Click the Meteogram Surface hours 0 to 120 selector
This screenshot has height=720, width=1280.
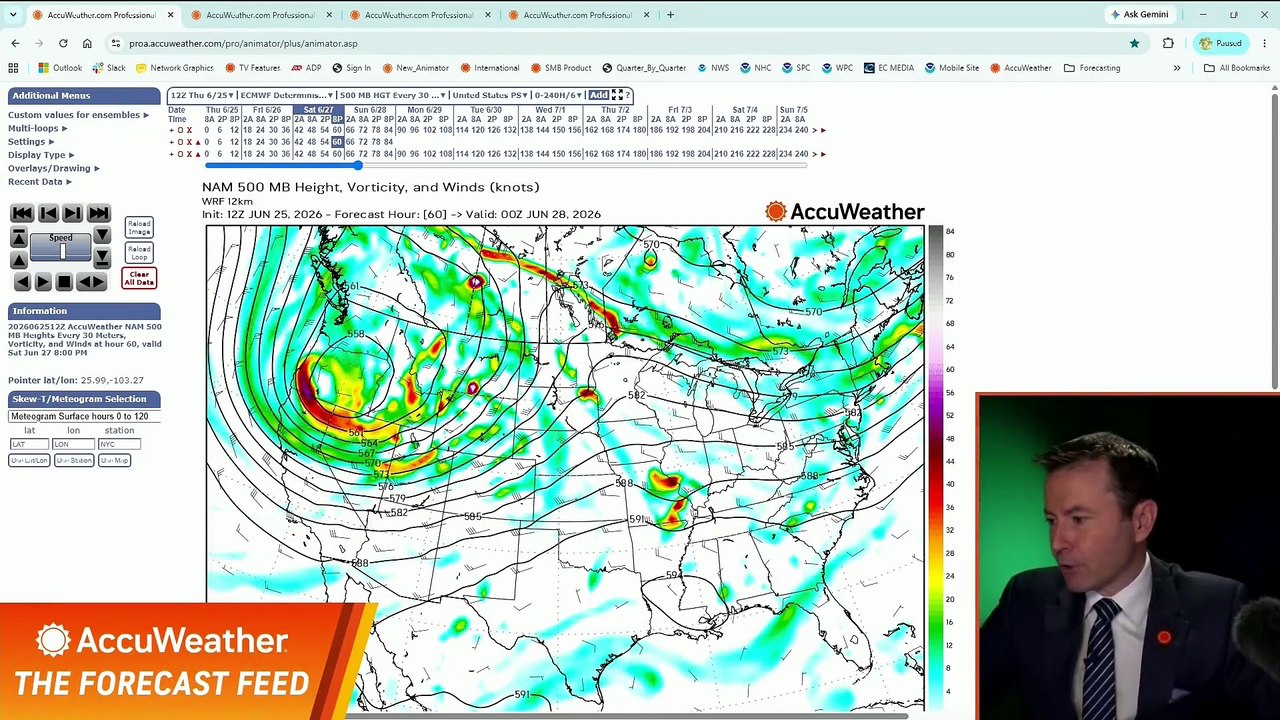84,416
